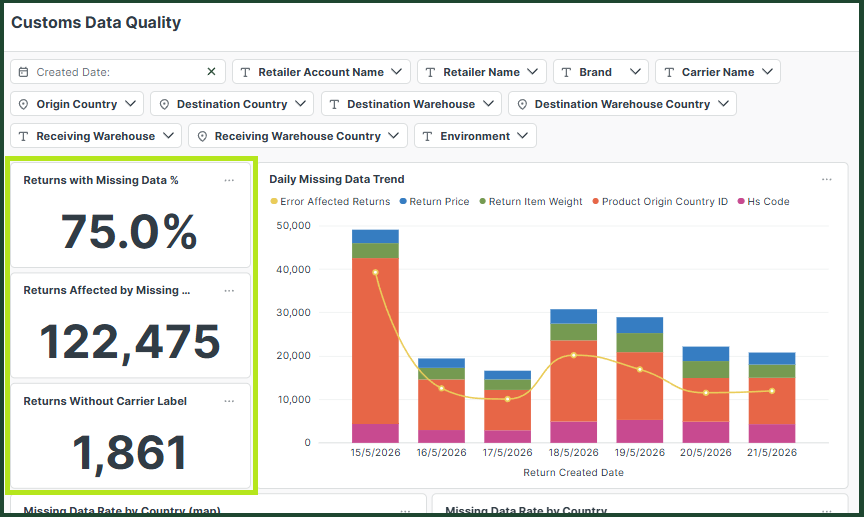Click the text-type icon in Retailer Name filter
The width and height of the screenshot is (864, 517).
pyautogui.click(x=430, y=72)
